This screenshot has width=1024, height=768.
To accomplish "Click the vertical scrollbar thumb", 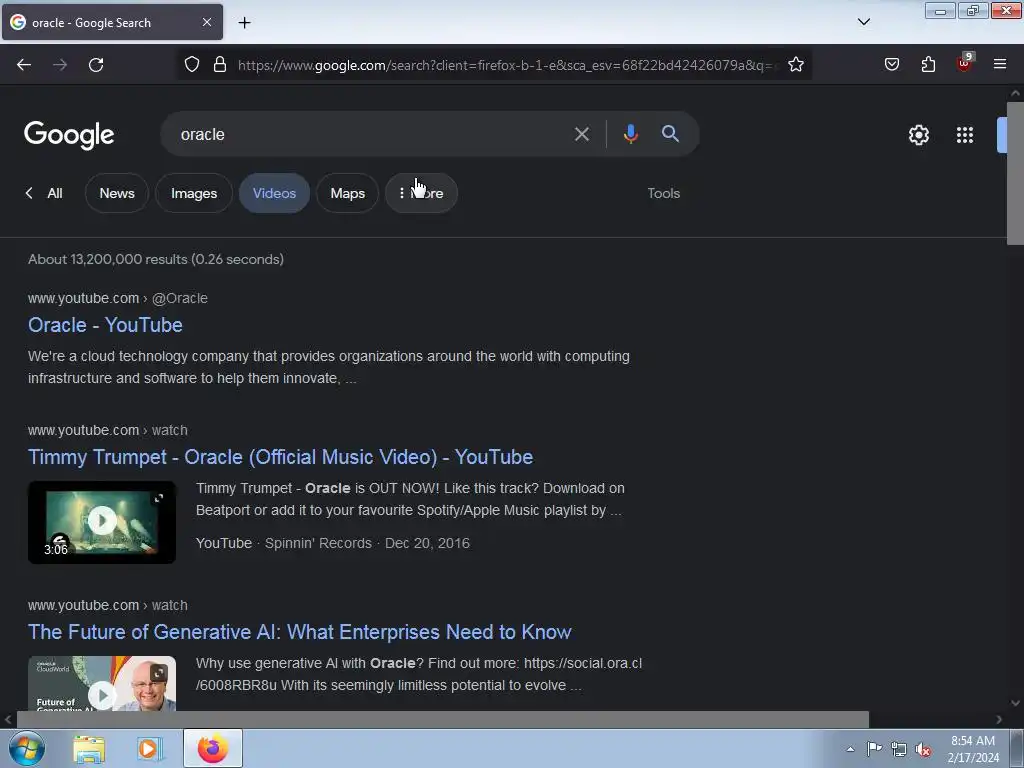I will 1015,172.
